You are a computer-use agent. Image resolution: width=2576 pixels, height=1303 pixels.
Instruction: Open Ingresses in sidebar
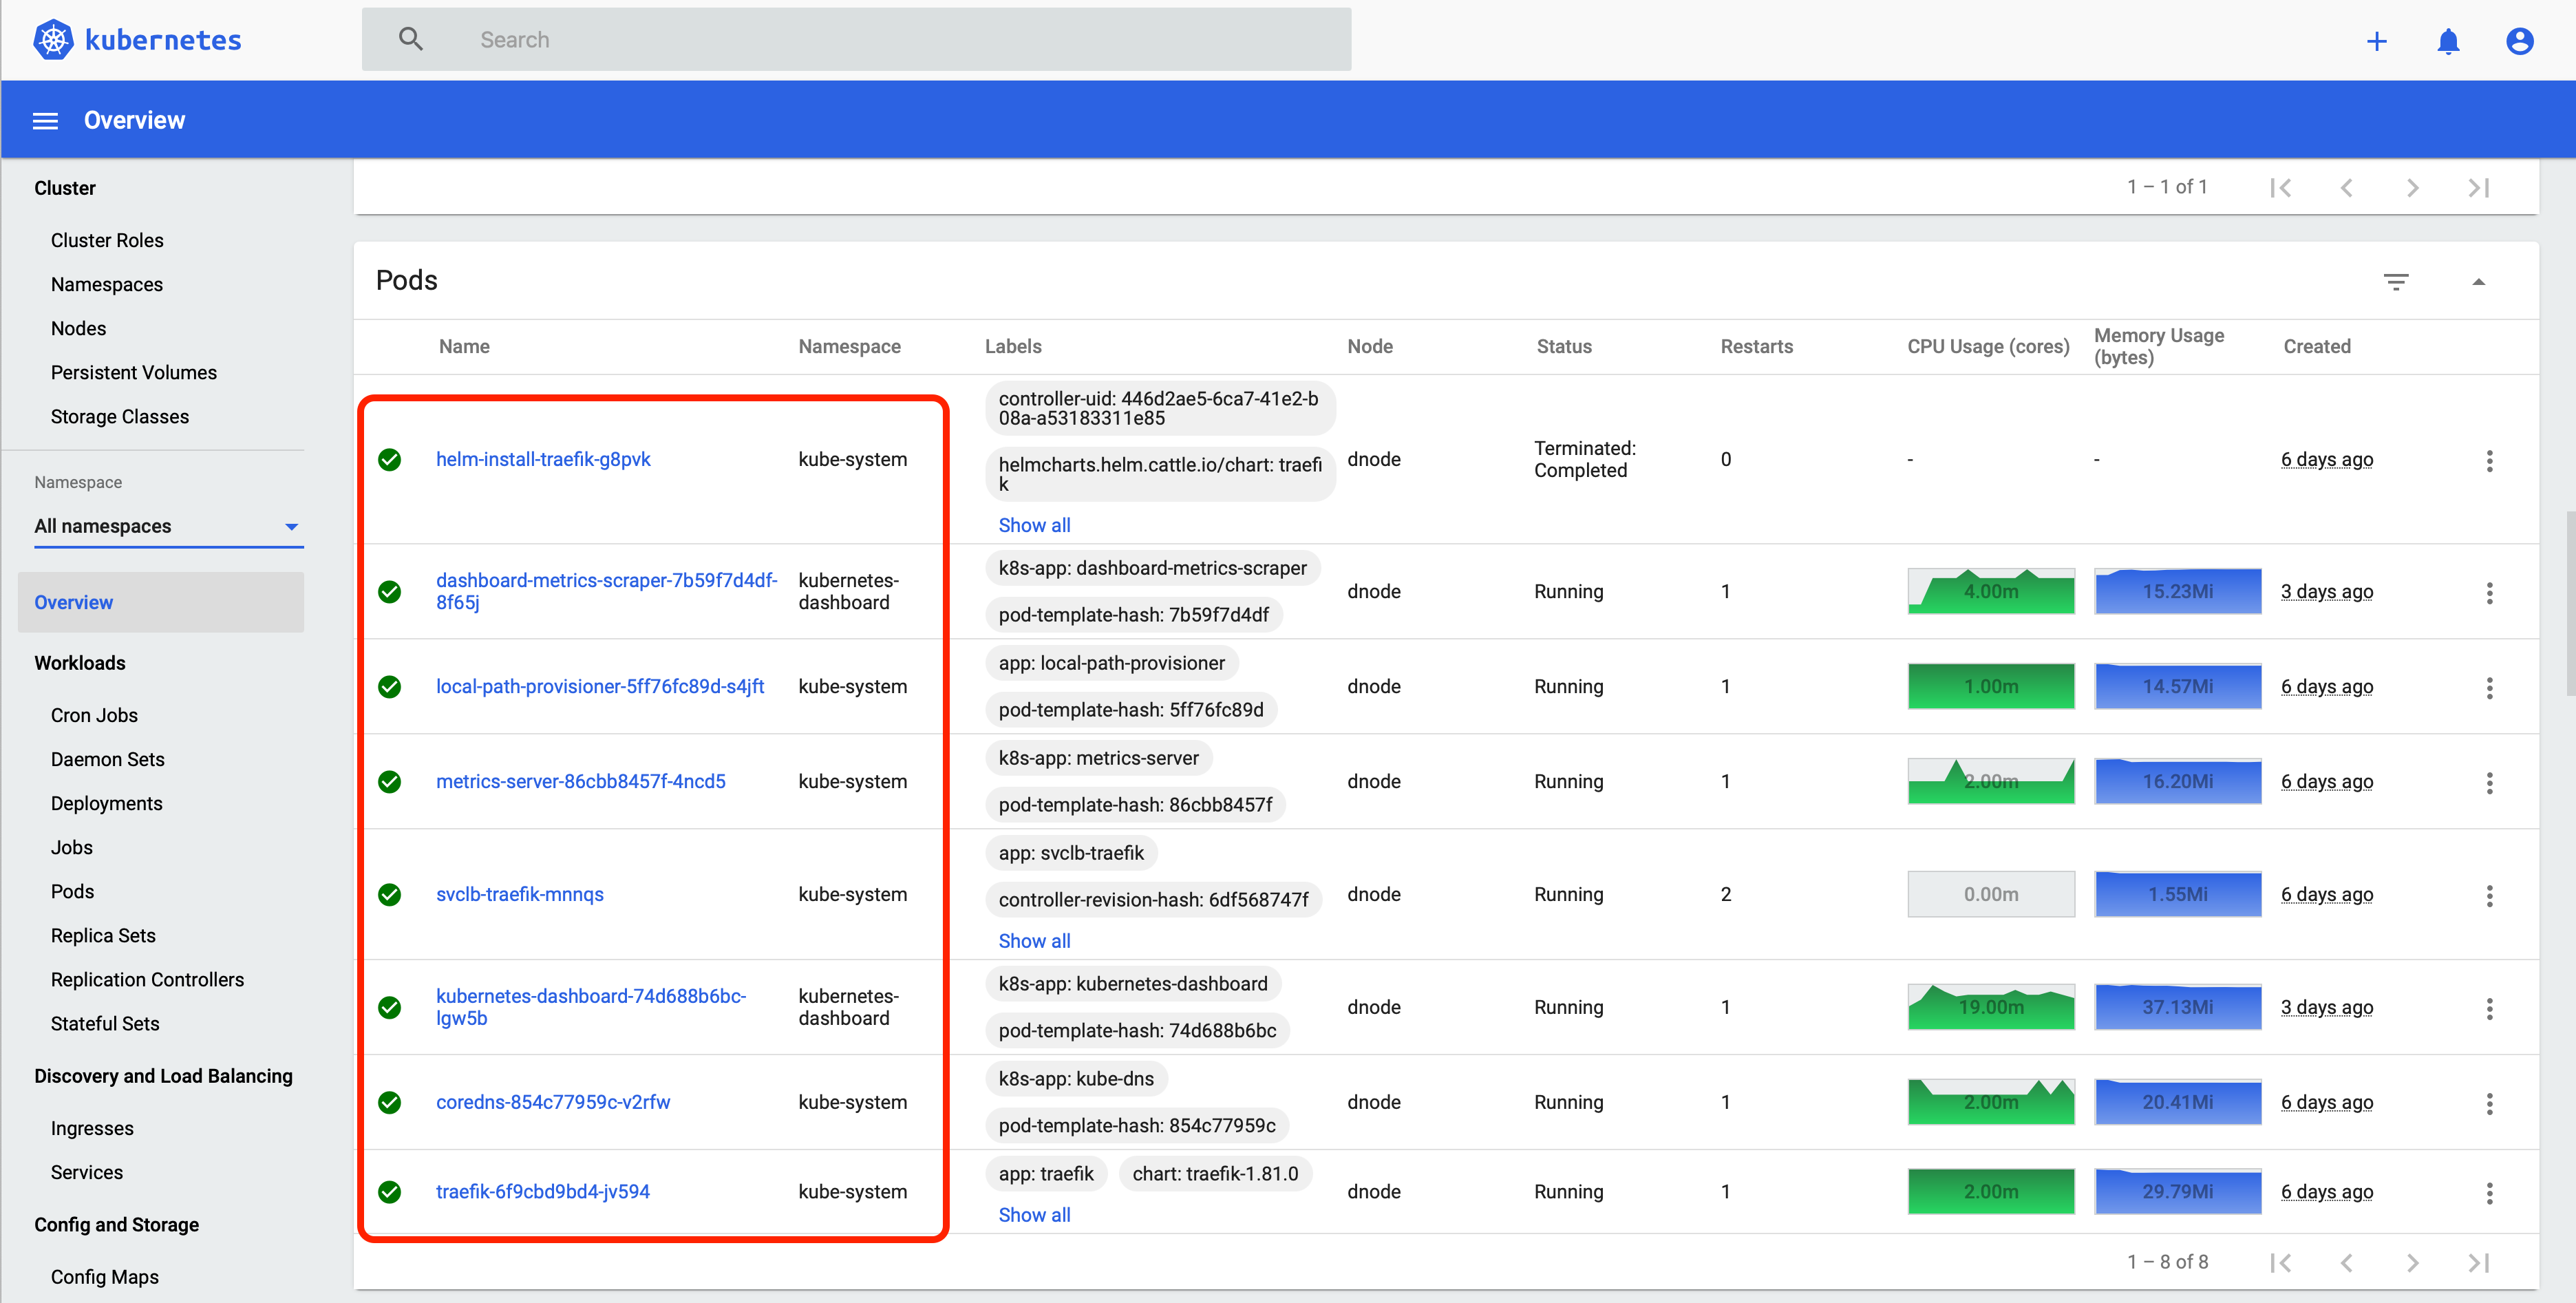(92, 1128)
